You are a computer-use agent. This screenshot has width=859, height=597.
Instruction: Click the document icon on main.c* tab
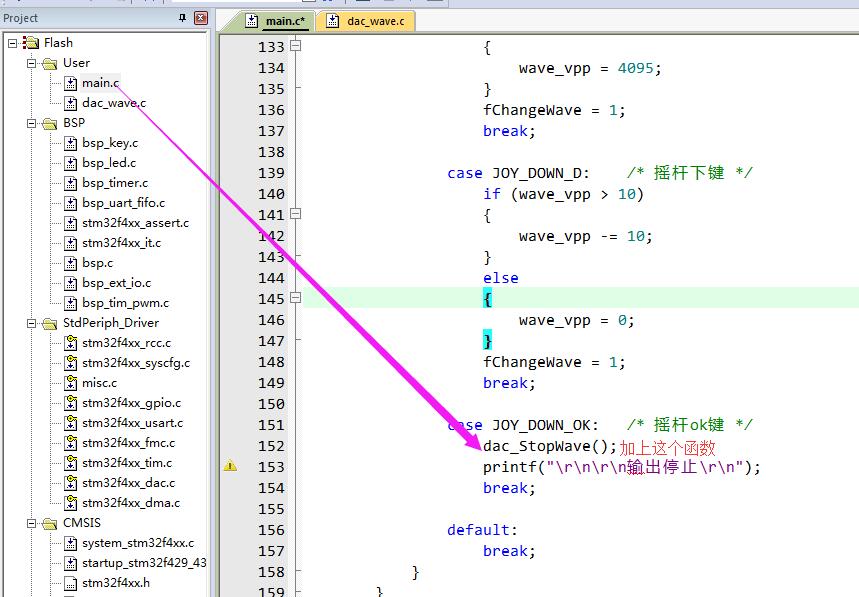click(x=251, y=21)
